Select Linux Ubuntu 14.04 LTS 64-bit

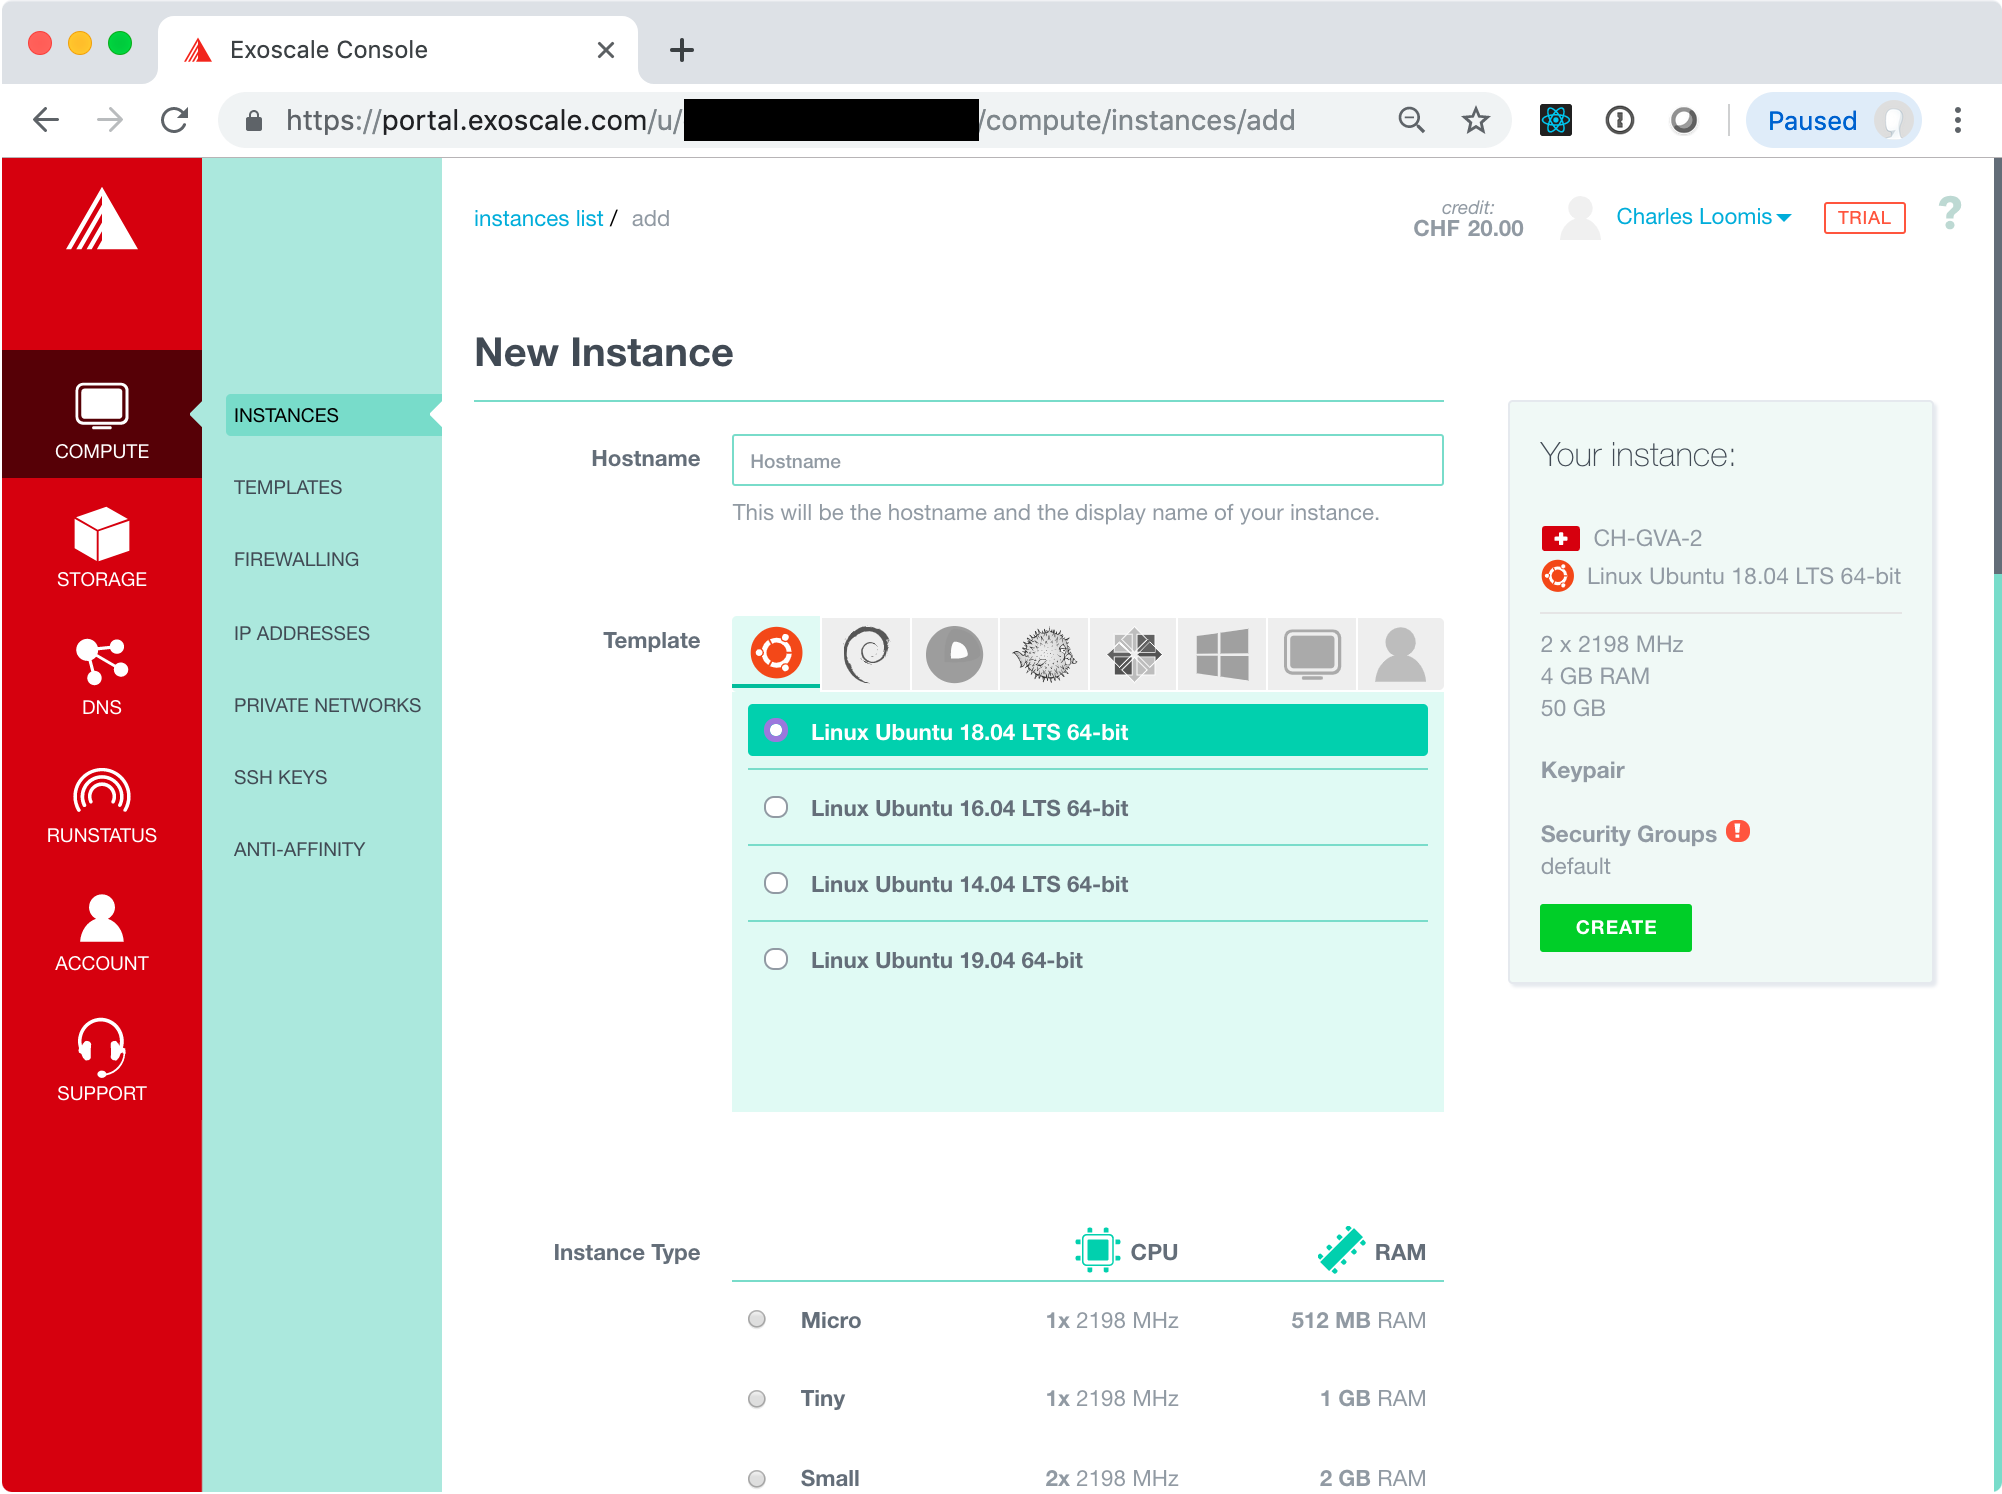1087,883
